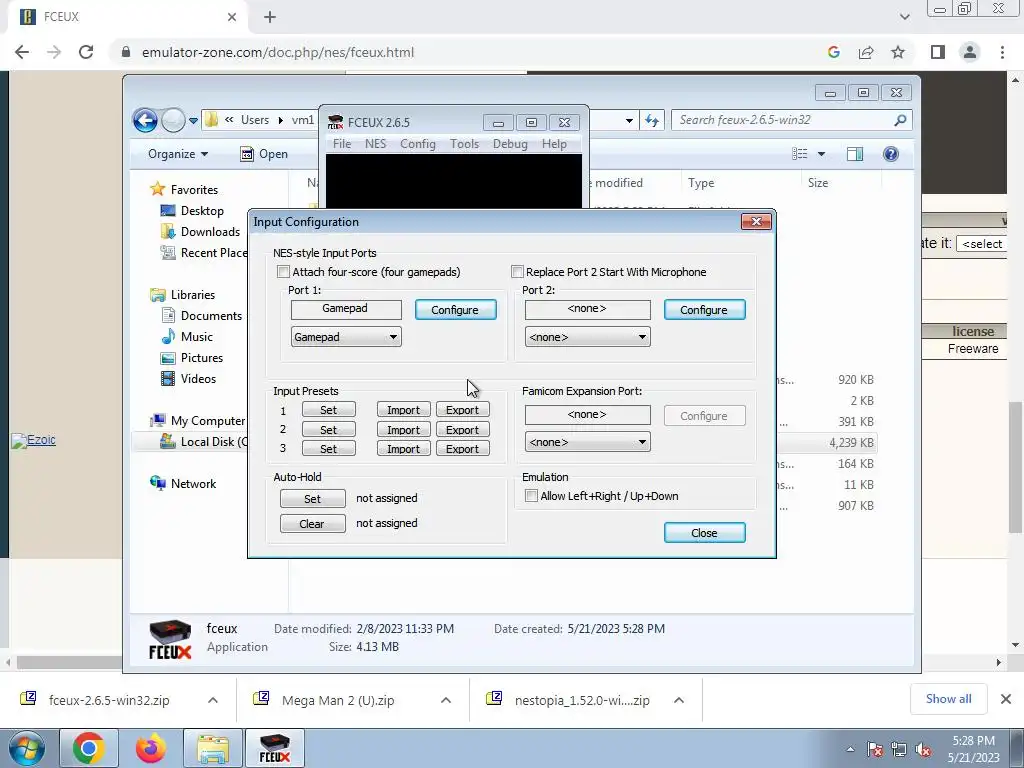
Task: Toggle Chrome side panel icon
Action: (x=938, y=52)
